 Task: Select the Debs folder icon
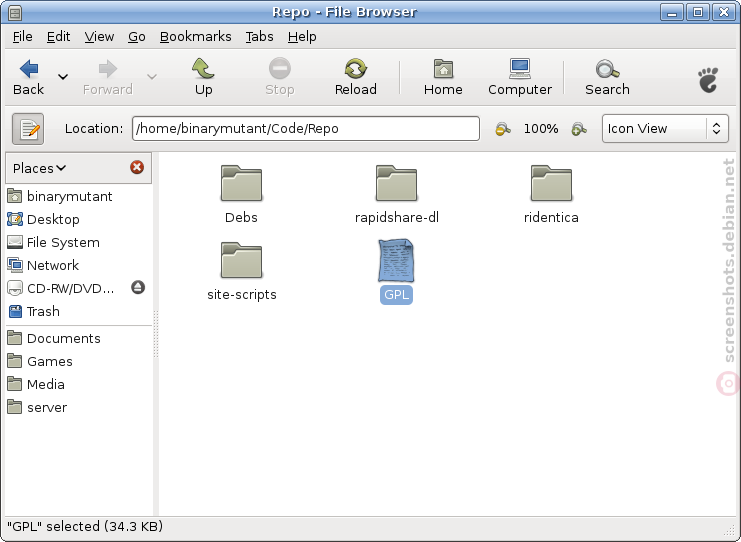pos(241,183)
